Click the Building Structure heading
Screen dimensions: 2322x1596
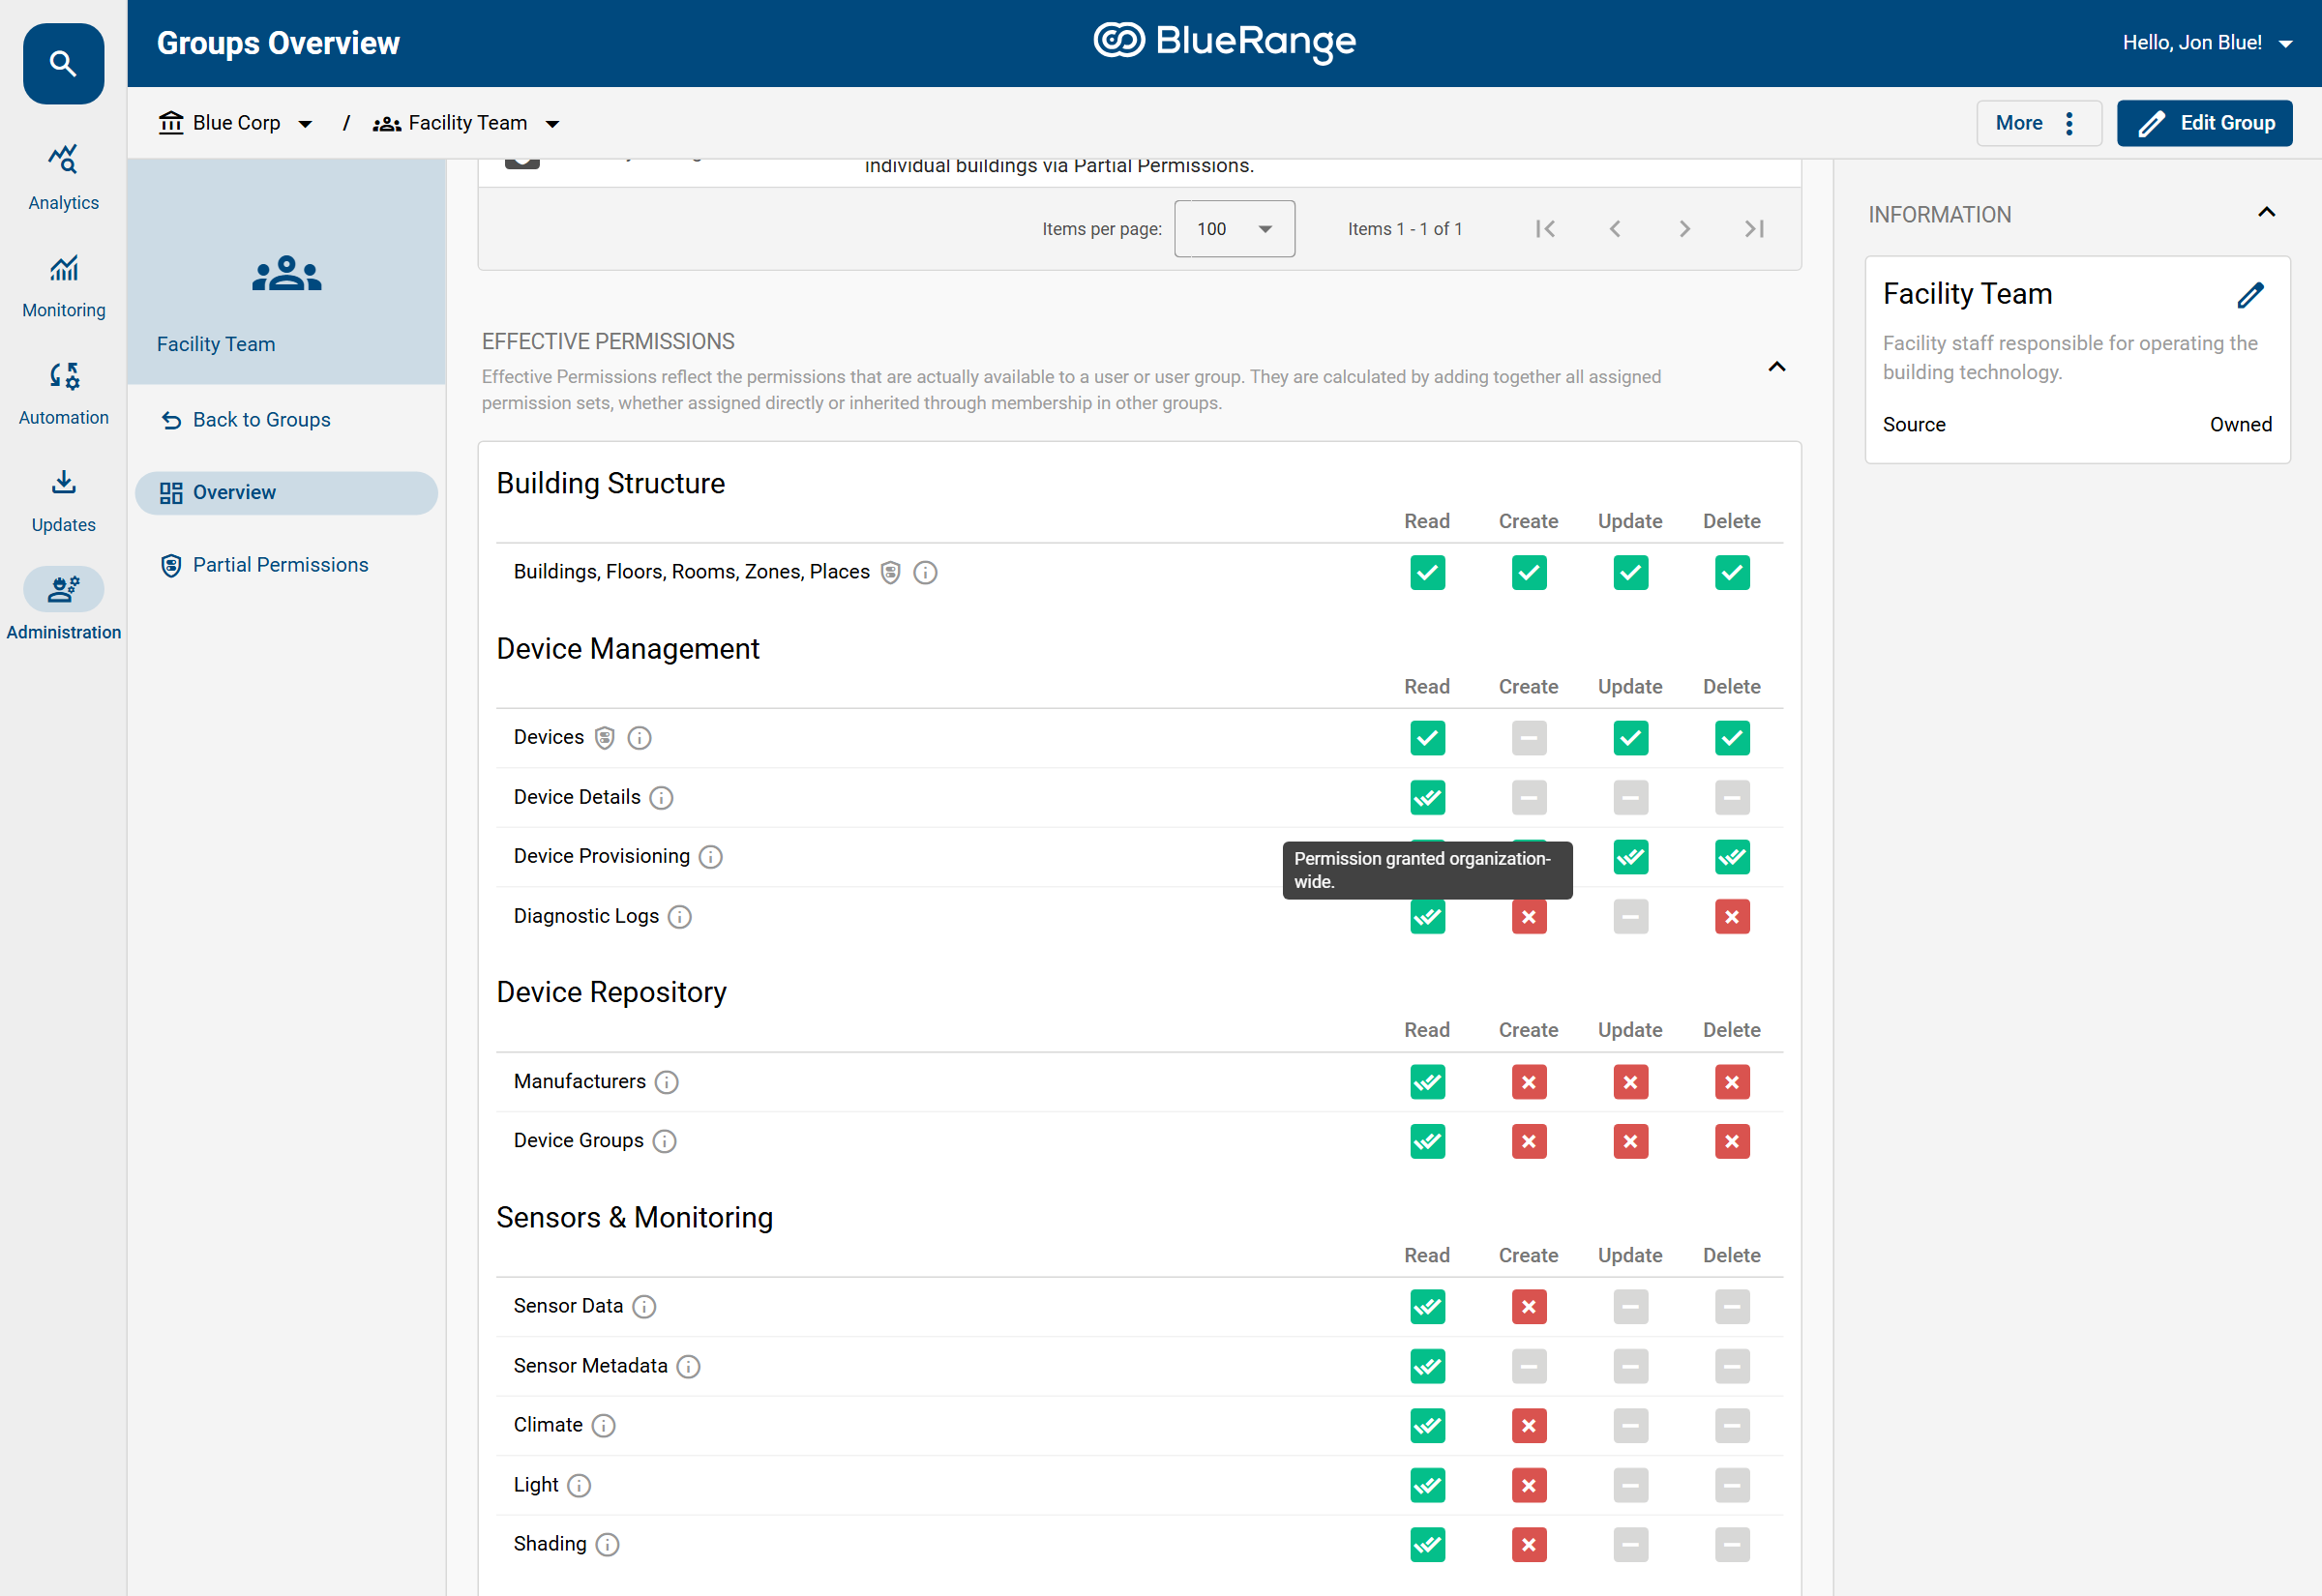click(x=611, y=484)
